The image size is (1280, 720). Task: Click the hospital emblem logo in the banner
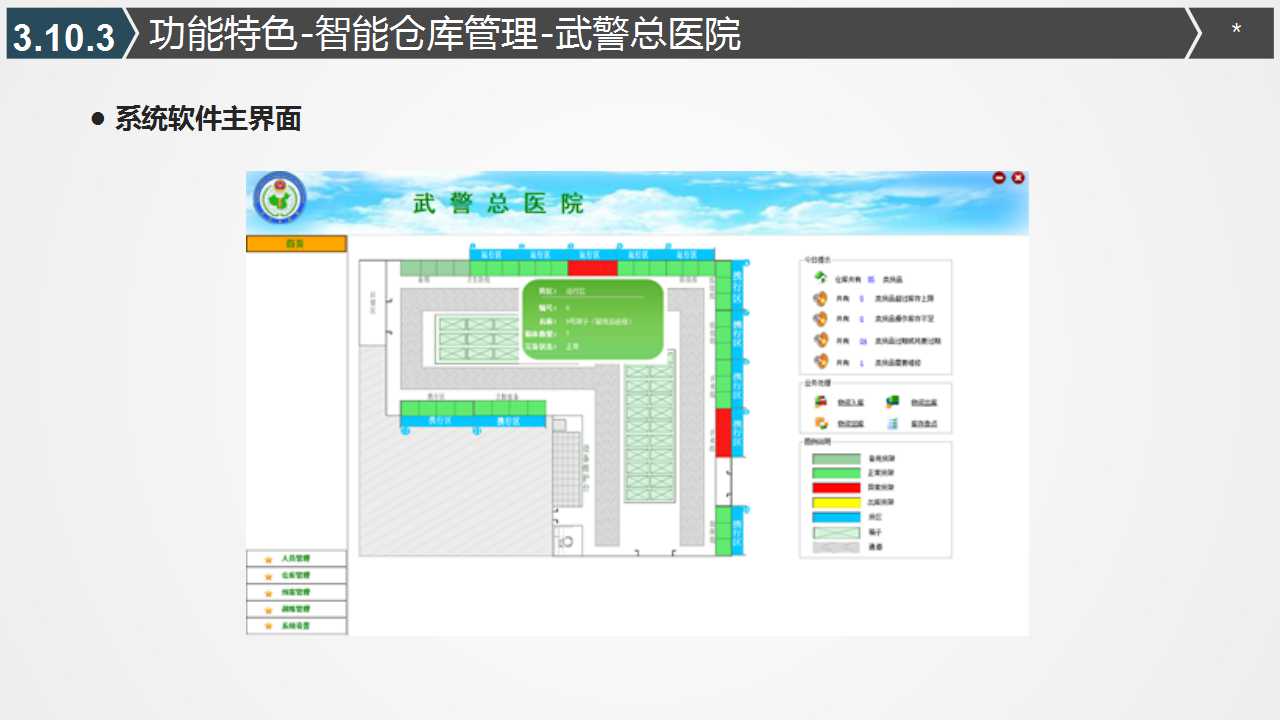[279, 198]
